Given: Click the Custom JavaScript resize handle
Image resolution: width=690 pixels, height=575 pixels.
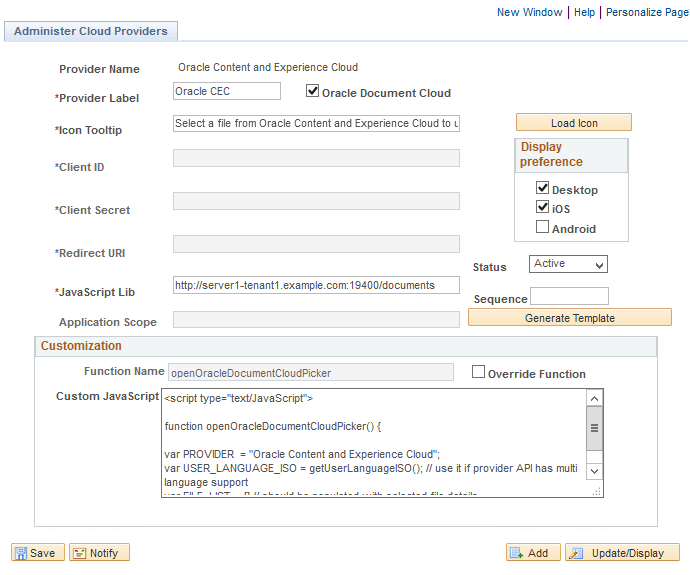Looking at the screenshot, I should (x=597, y=491).
